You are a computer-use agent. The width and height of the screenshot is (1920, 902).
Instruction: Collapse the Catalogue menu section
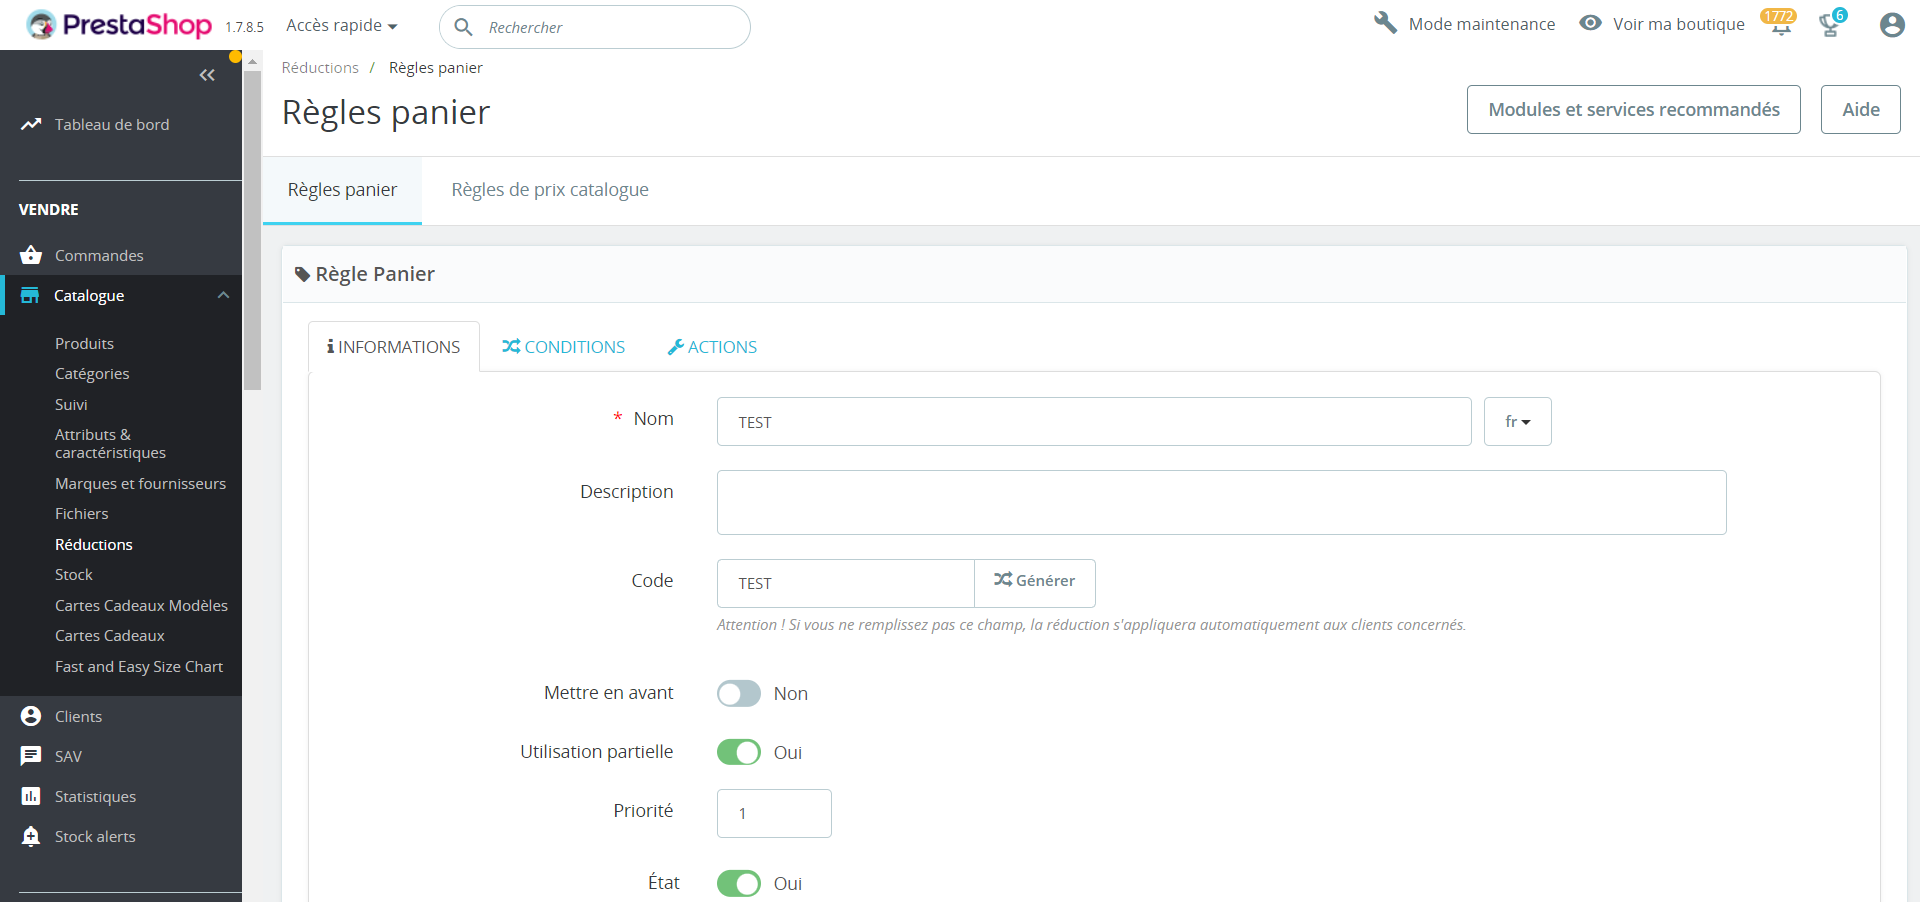tap(223, 295)
